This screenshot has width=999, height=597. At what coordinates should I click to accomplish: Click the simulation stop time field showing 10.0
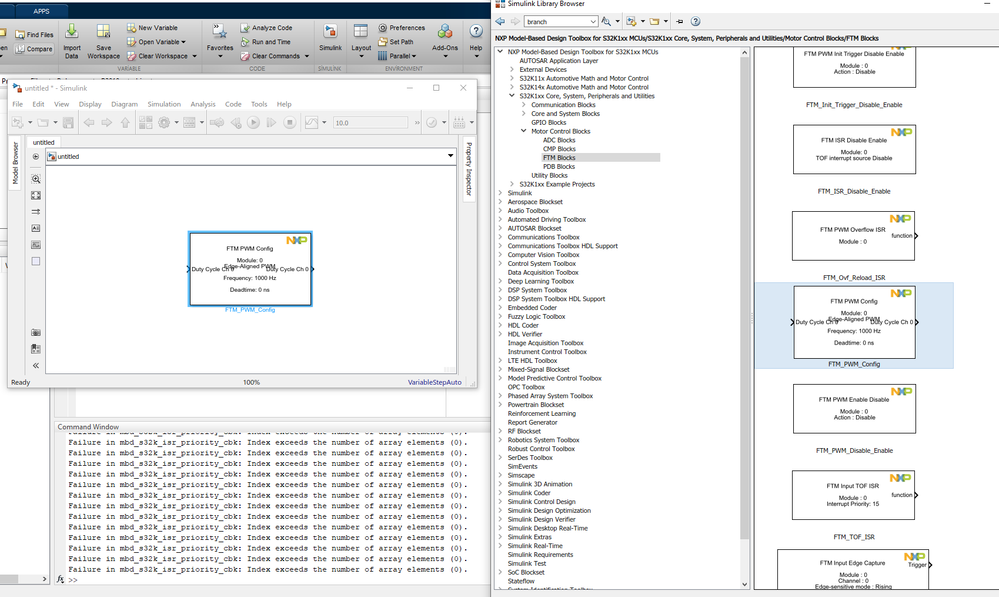click(370, 122)
